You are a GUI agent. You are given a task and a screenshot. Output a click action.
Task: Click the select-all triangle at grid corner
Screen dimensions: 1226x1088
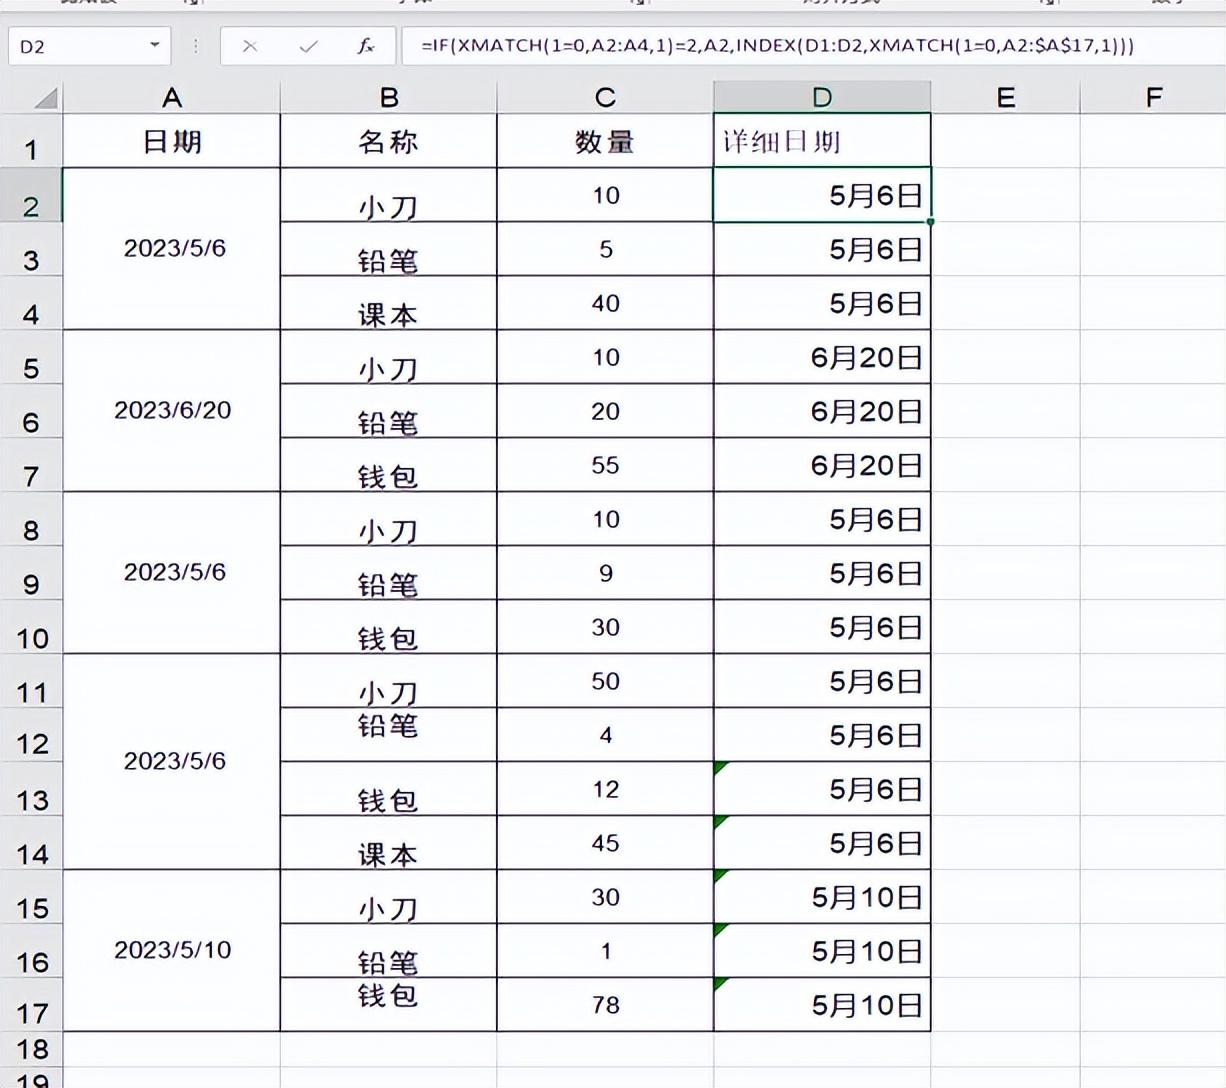[x=45, y=98]
